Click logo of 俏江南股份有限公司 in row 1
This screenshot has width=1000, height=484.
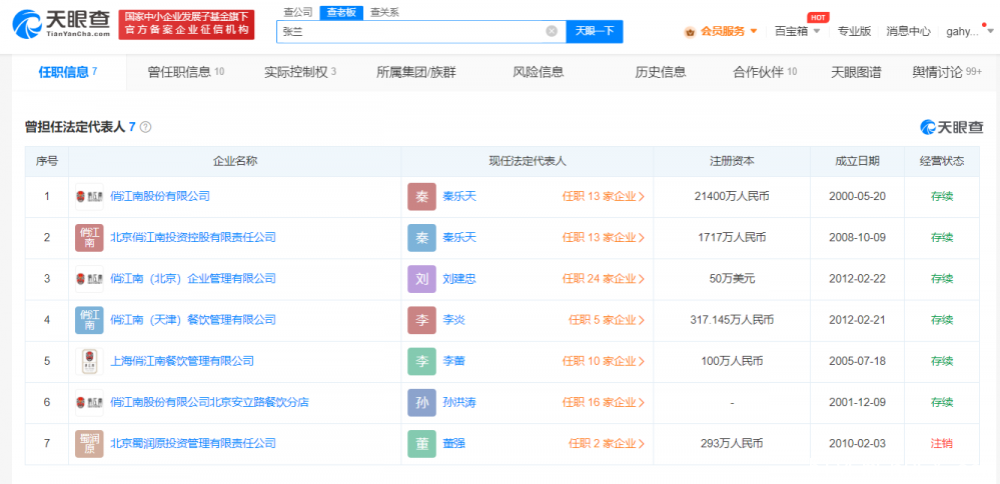89,196
